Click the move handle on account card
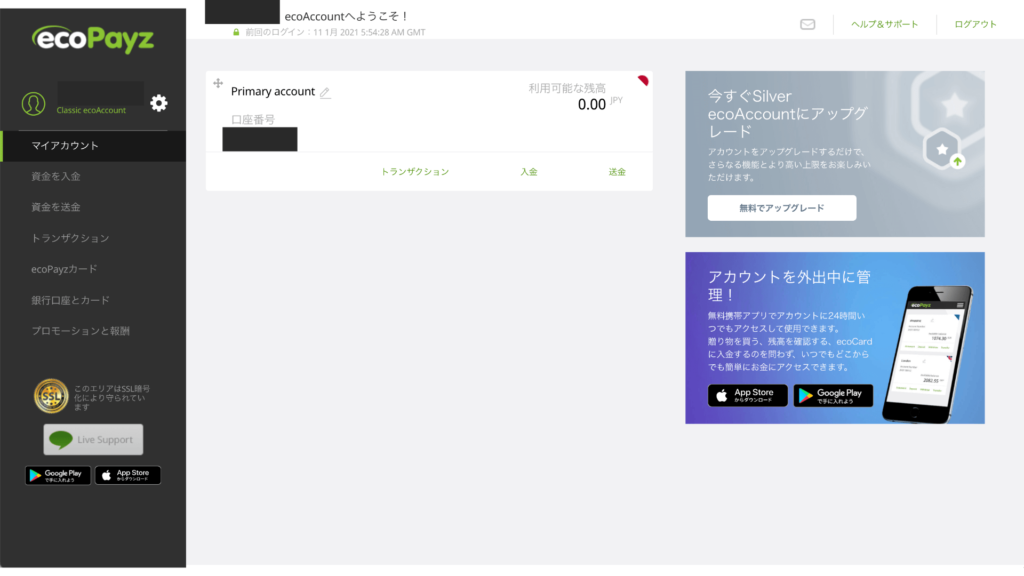1024x576 pixels. point(218,83)
